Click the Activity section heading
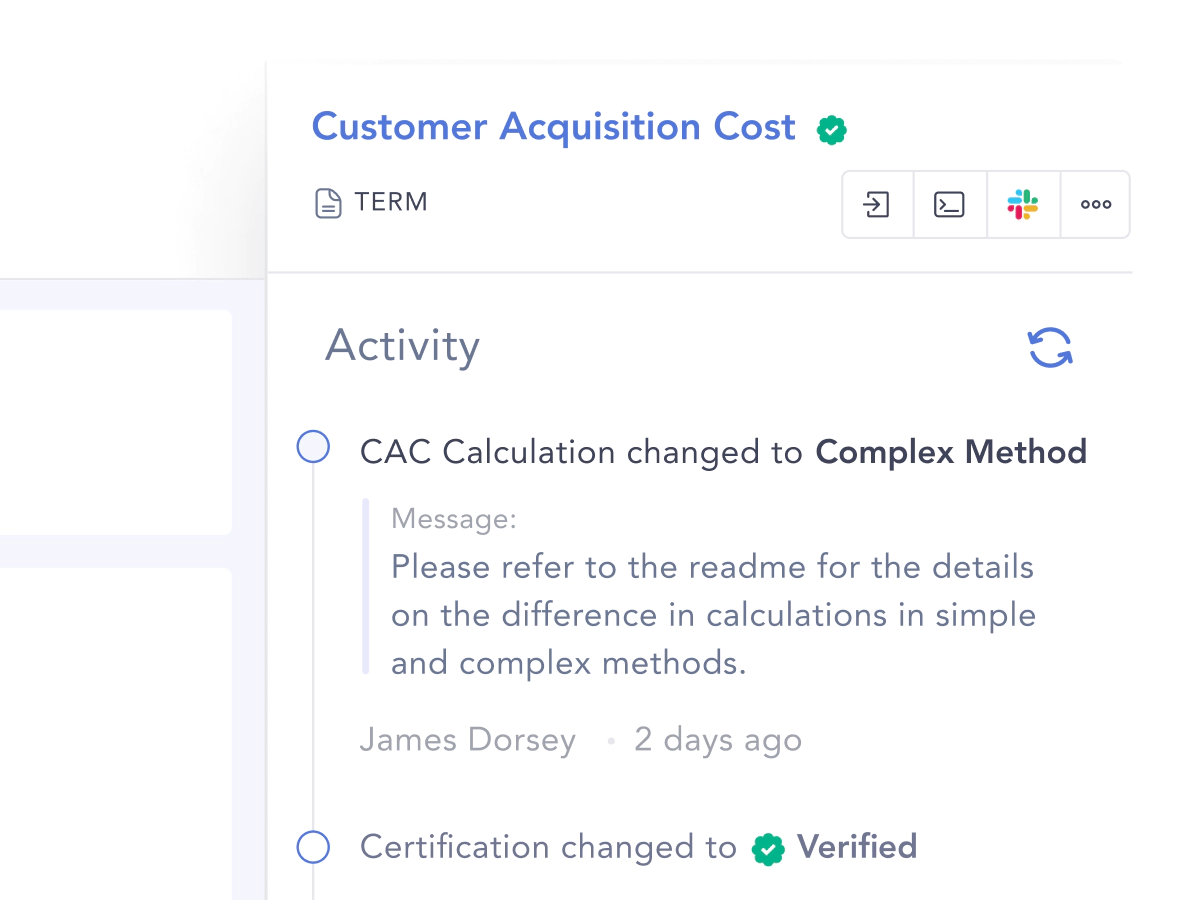Viewport: 1192px width, 900px height. tap(402, 347)
